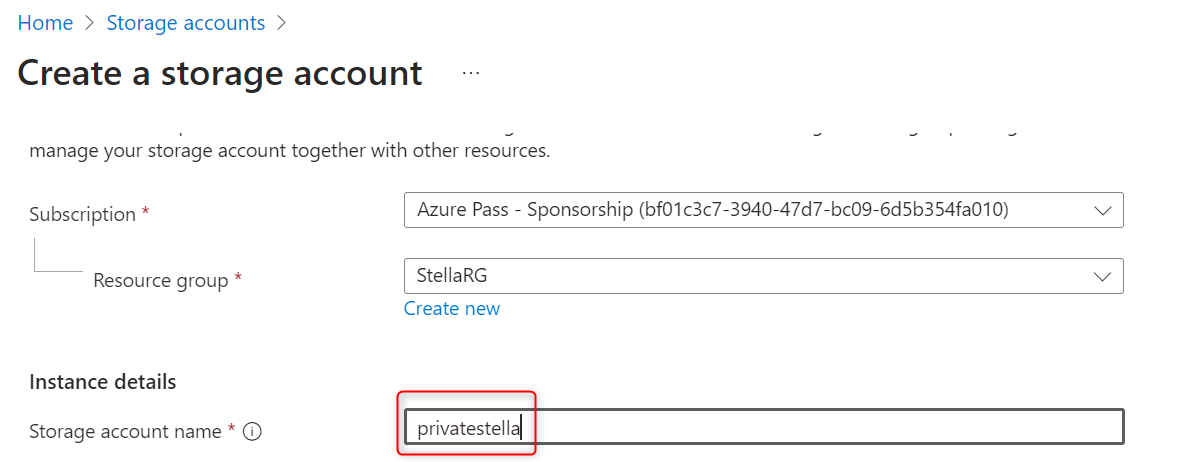
Task: Click the Storage account name label
Action: point(125,432)
